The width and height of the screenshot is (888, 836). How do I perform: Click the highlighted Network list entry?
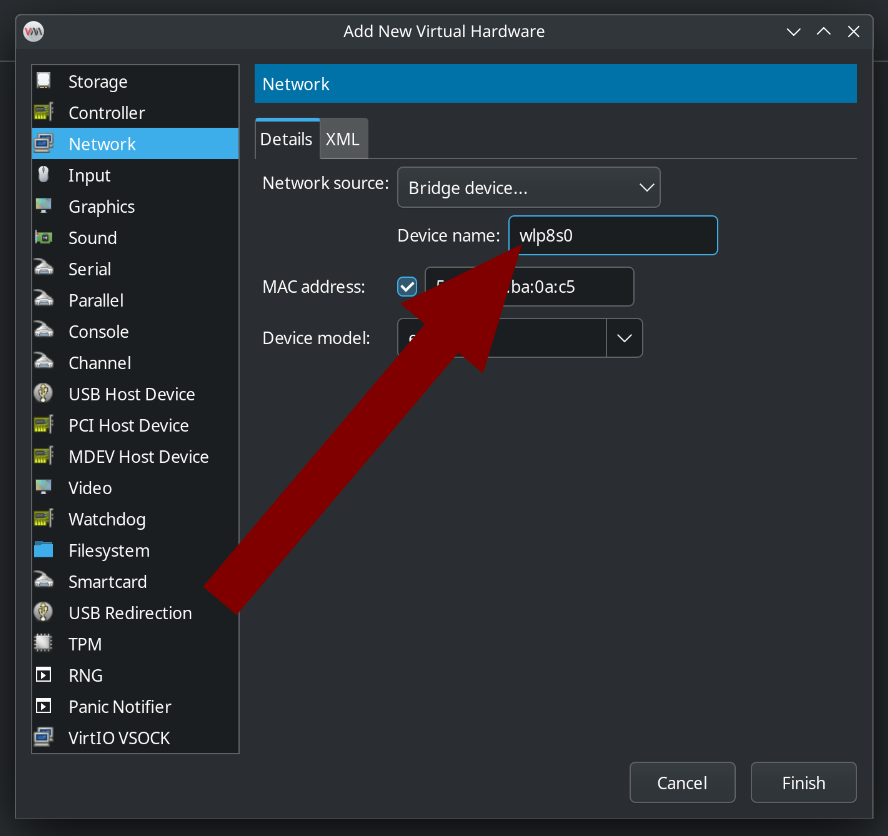coord(135,143)
